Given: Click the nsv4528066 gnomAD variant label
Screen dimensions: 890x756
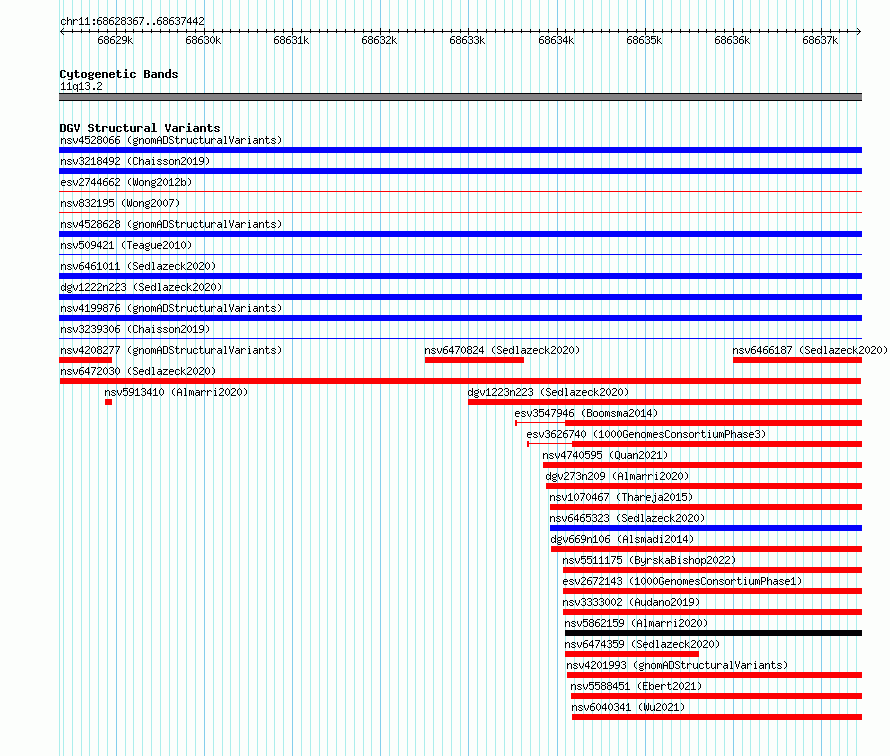Looking at the screenshot, I should click(x=171, y=140).
